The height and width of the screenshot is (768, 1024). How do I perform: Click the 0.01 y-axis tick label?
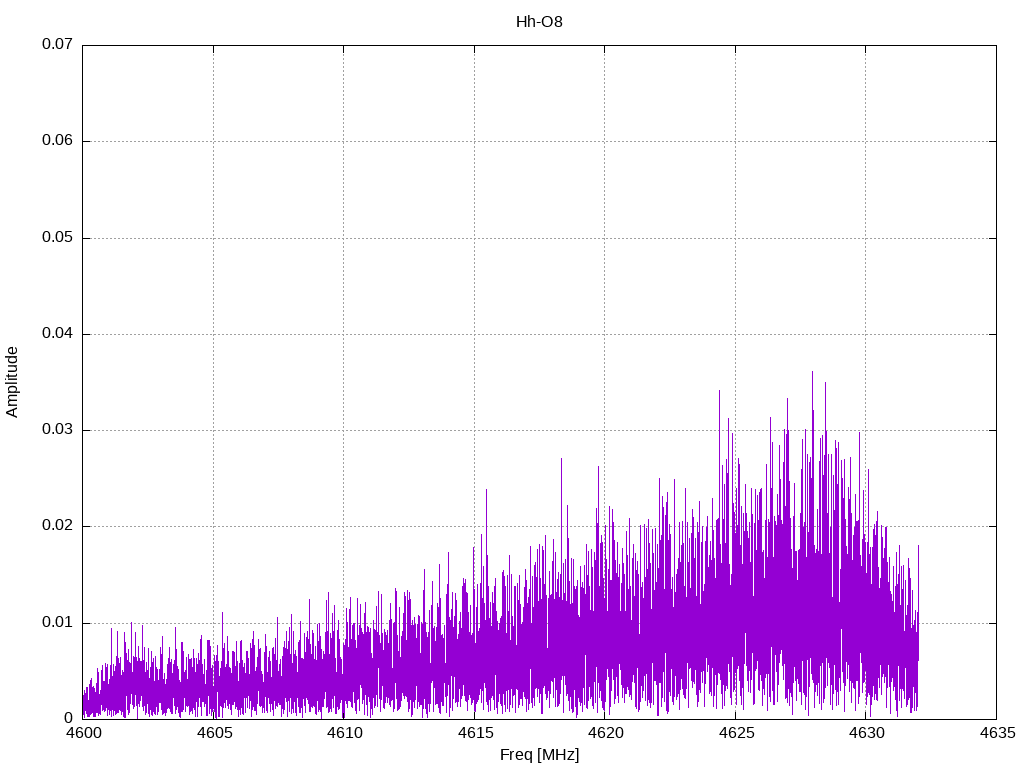57,623
